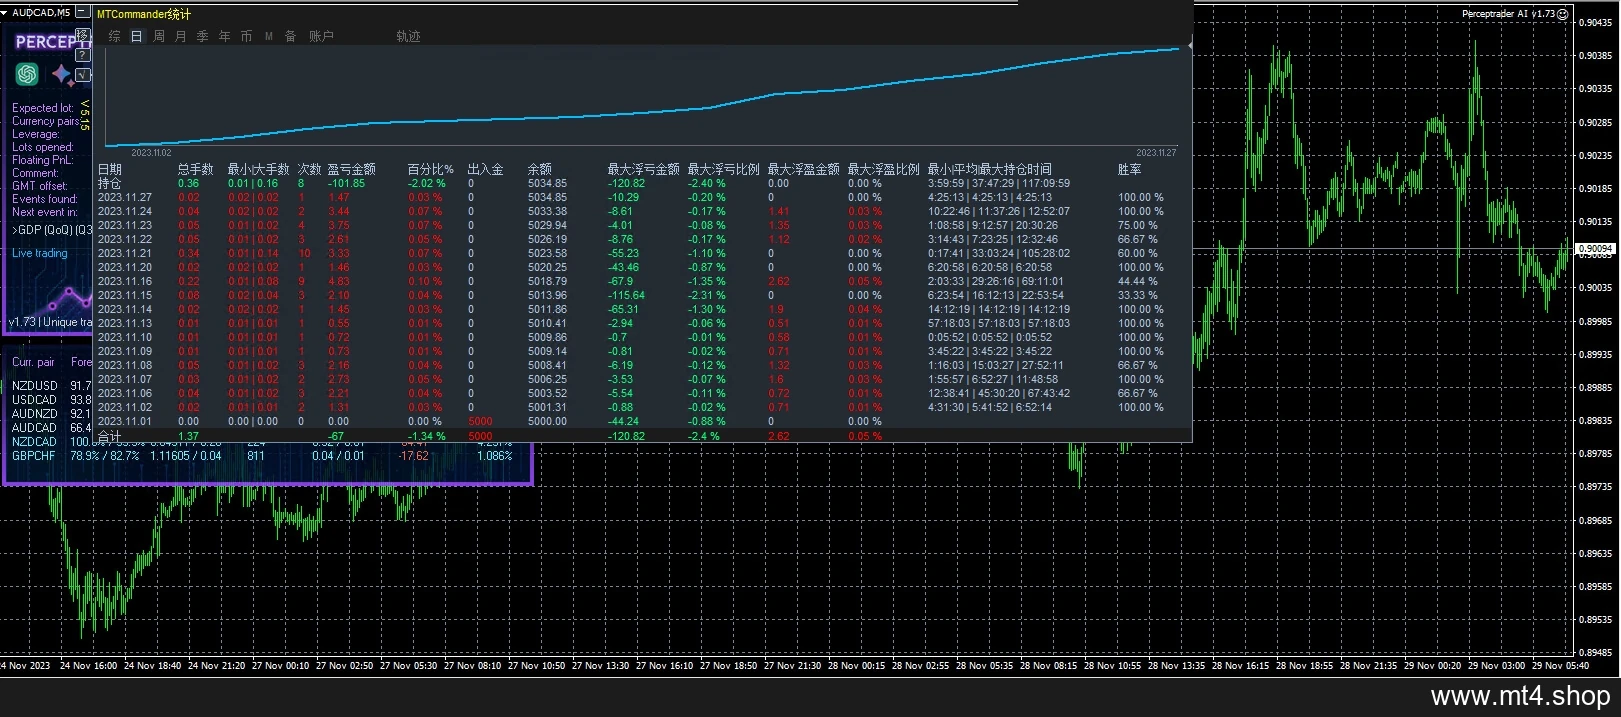1621x717 pixels.
Task: Switch to the 综 summary tab
Action: (x=114, y=36)
